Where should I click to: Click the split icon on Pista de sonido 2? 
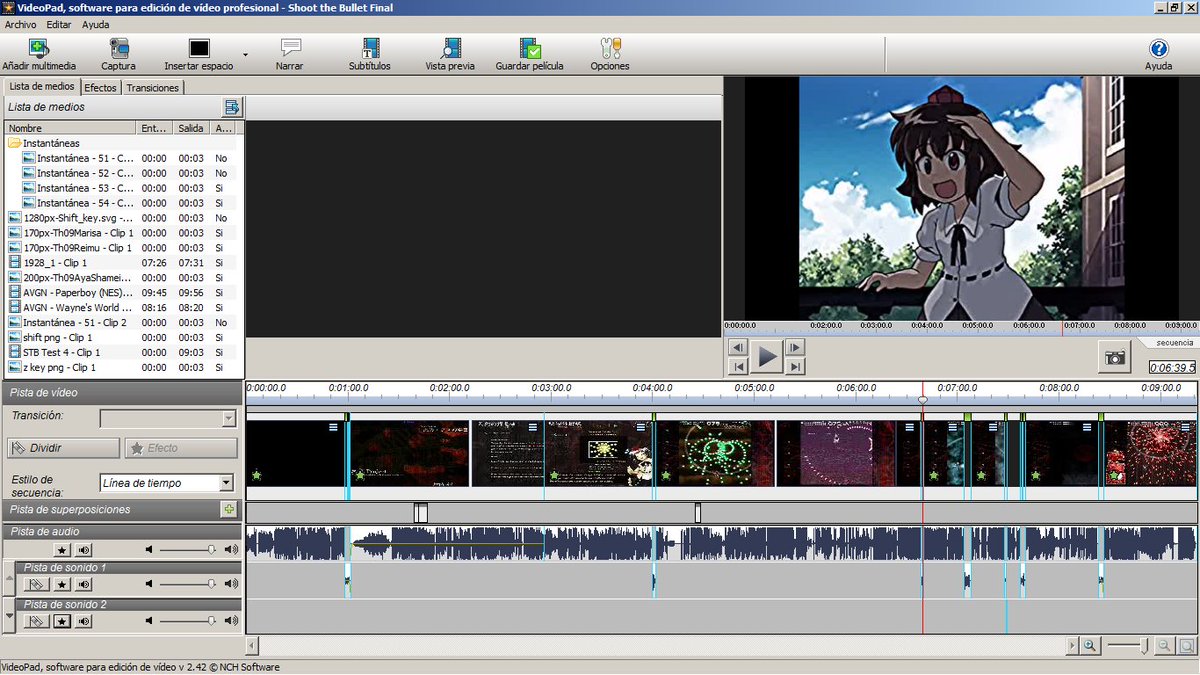click(x=36, y=621)
